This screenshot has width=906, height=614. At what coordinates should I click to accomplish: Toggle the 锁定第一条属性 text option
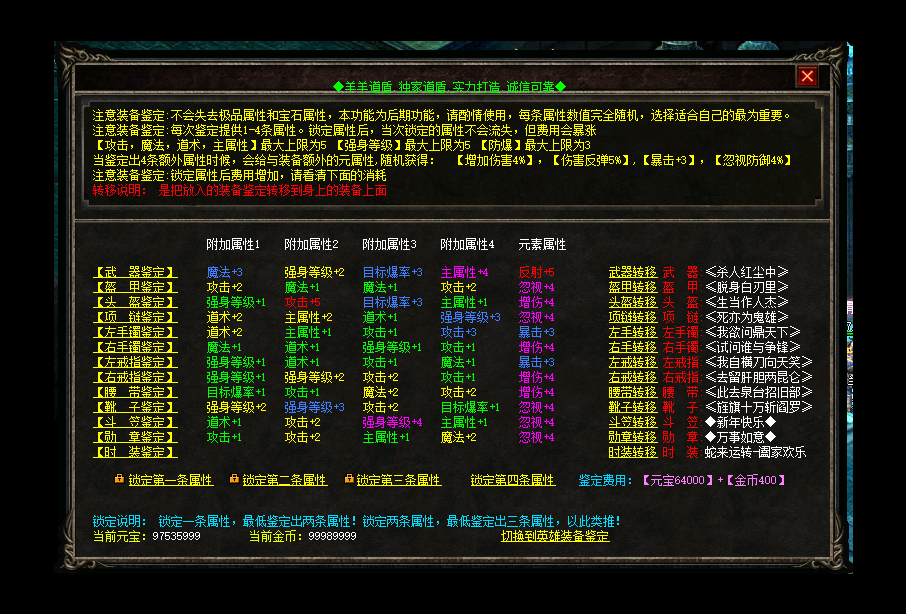[170, 480]
